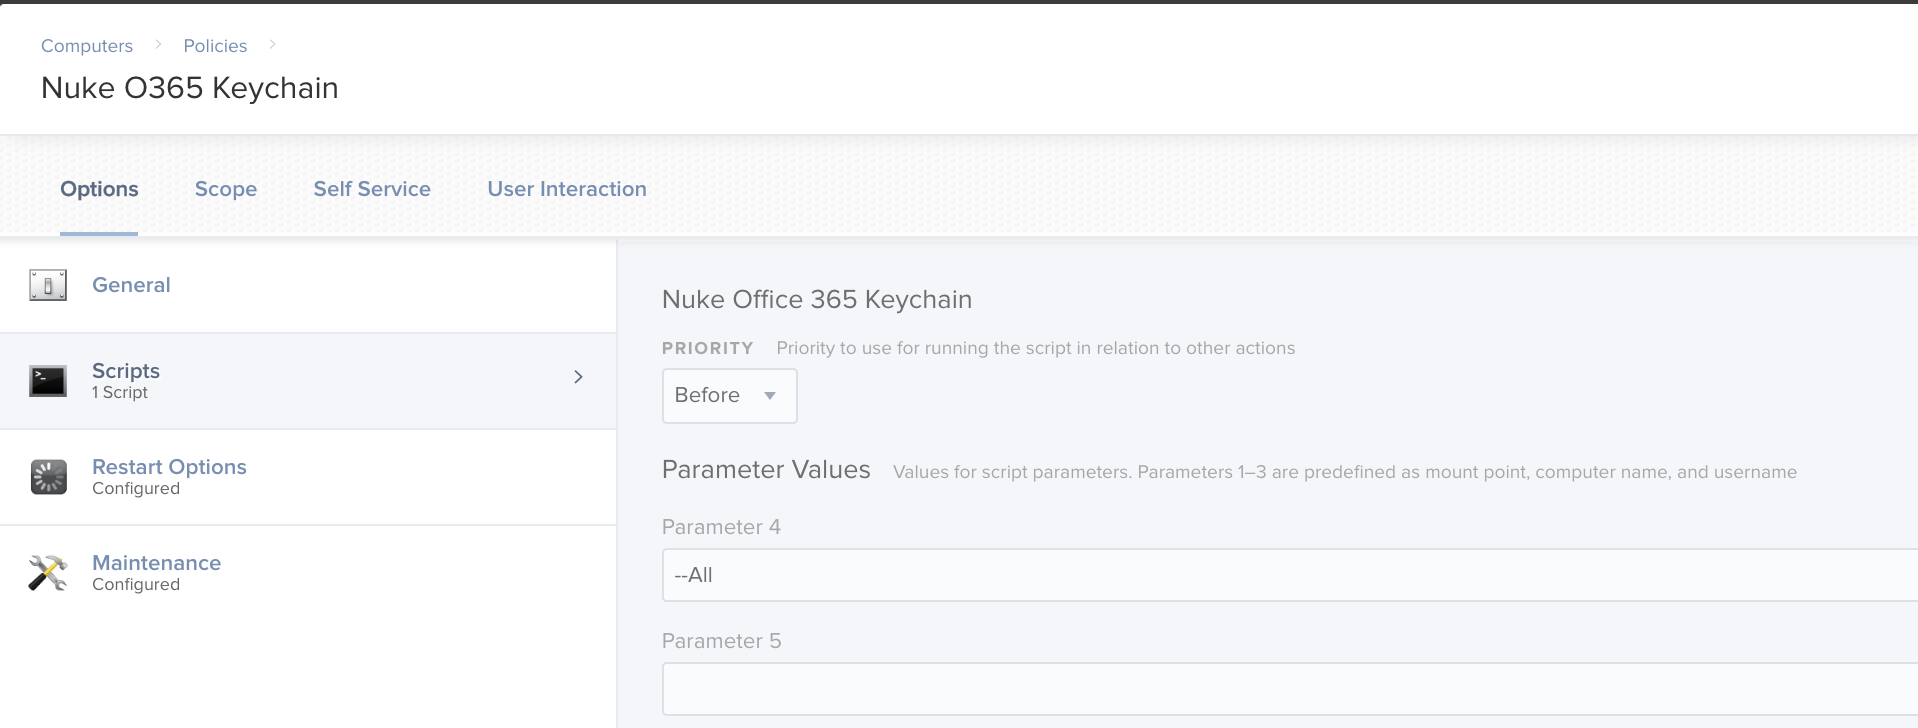Click the Parameter 5 label
This screenshot has width=1918, height=728.
pos(721,641)
